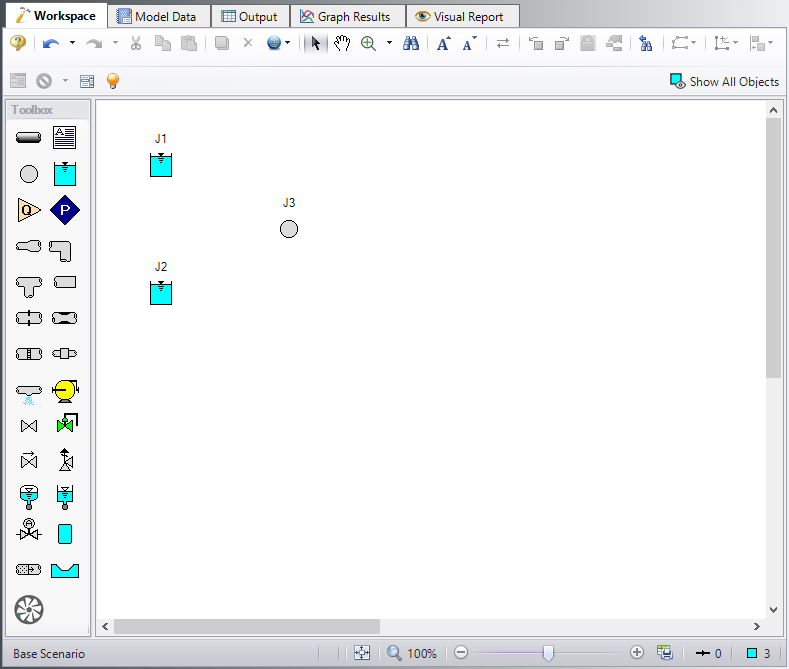Image resolution: width=789 pixels, height=669 pixels.
Task: Select the Reservoir junction tool in Toolbox
Action: tap(65, 174)
